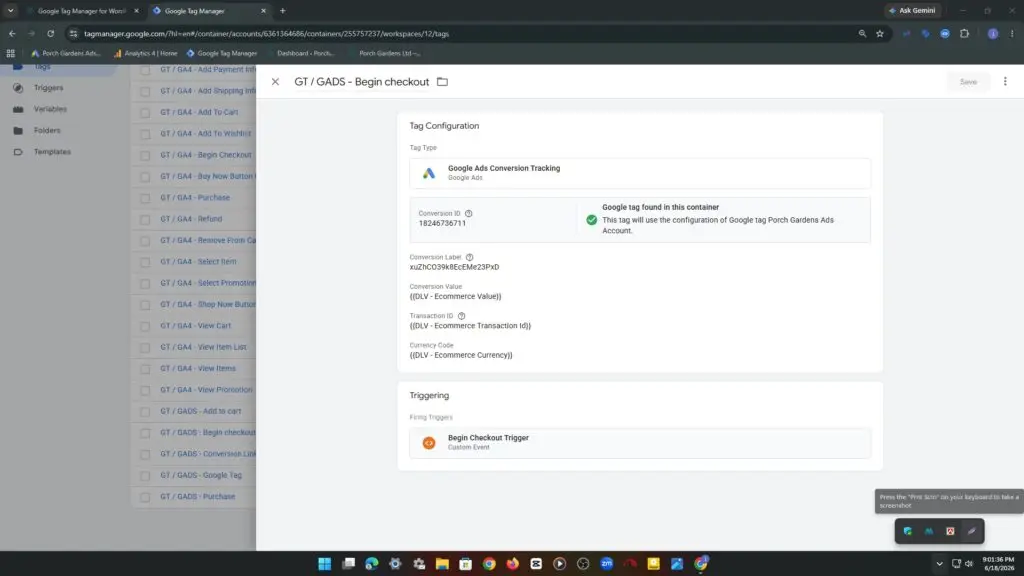Open Templates in the left sidebar
This screenshot has height=576, width=1024.
(x=52, y=152)
